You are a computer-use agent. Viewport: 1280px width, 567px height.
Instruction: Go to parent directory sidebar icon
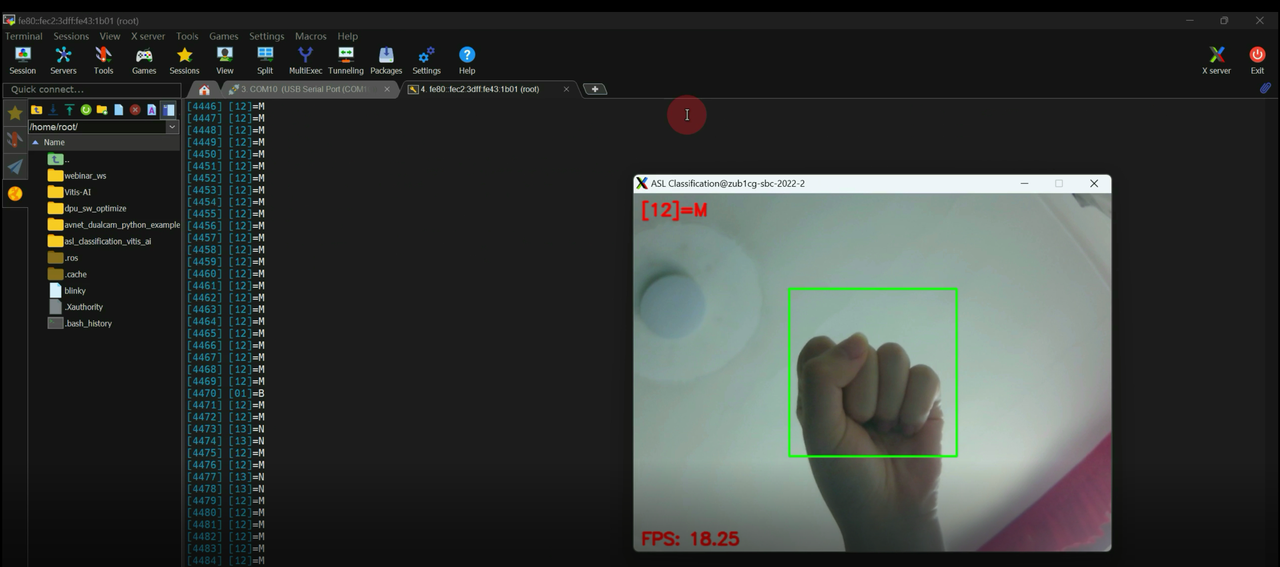coord(36,110)
